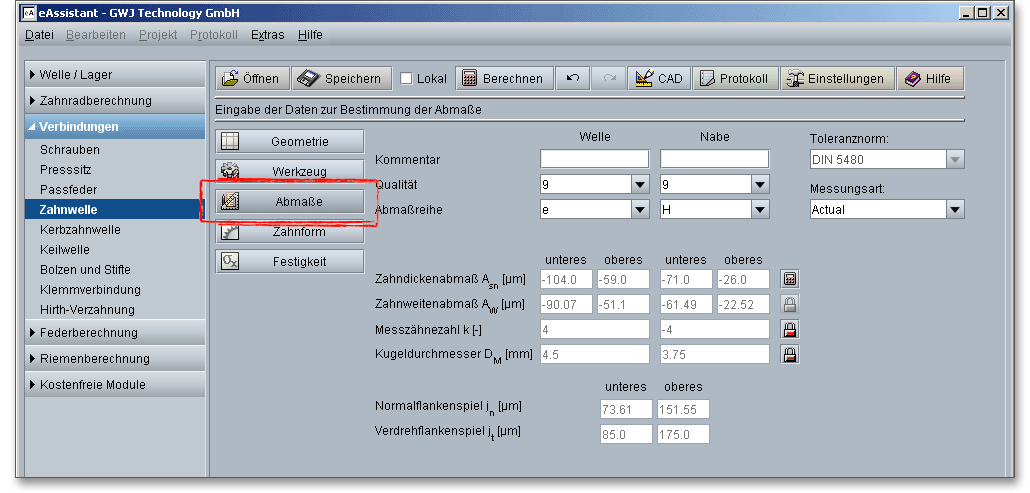Click the undo arrow icon
This screenshot has width=1030, height=493.
(x=572, y=79)
